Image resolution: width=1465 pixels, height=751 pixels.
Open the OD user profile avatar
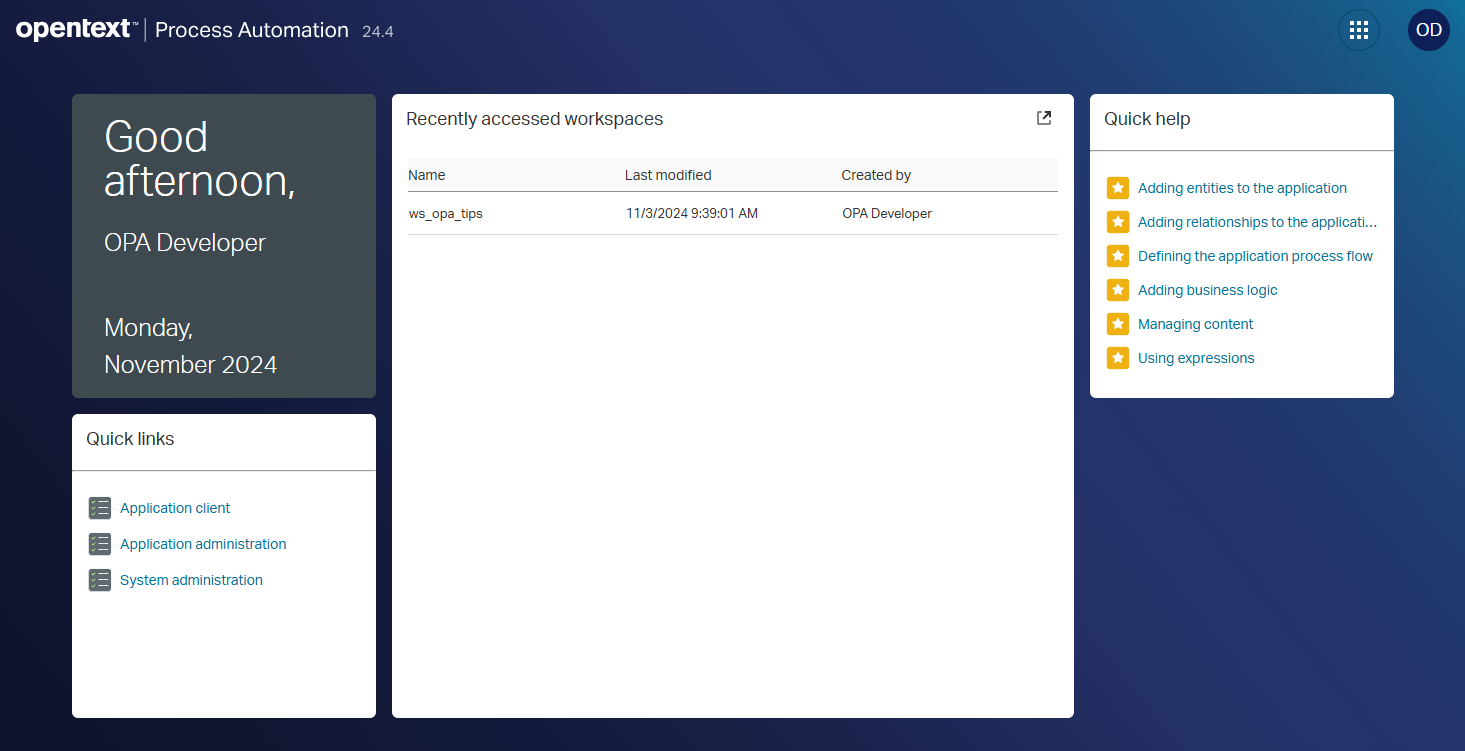click(x=1428, y=30)
